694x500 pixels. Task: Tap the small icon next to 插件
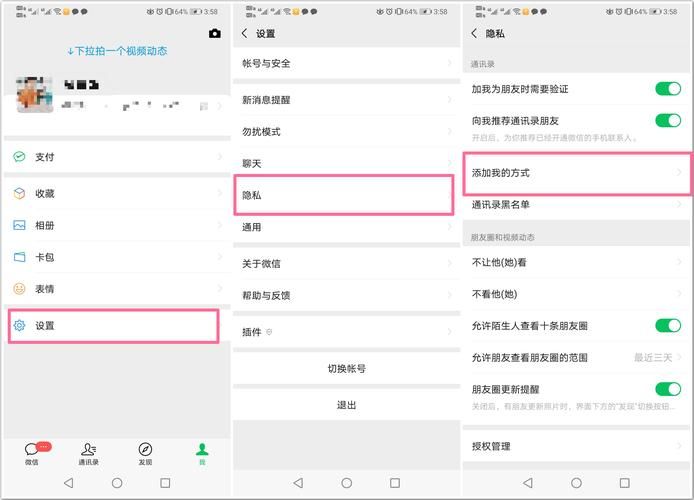269,331
